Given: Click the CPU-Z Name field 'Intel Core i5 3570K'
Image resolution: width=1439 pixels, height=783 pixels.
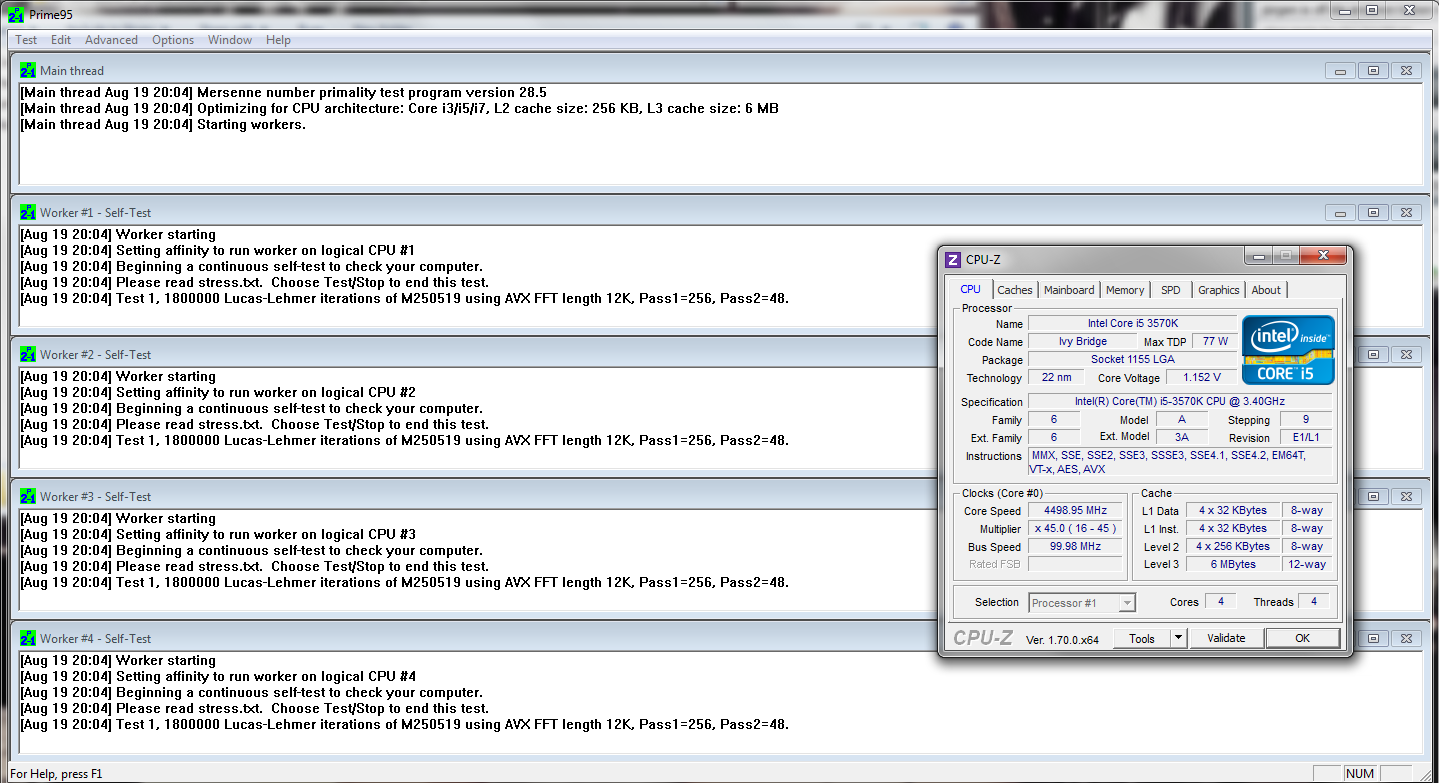Looking at the screenshot, I should (x=1131, y=323).
